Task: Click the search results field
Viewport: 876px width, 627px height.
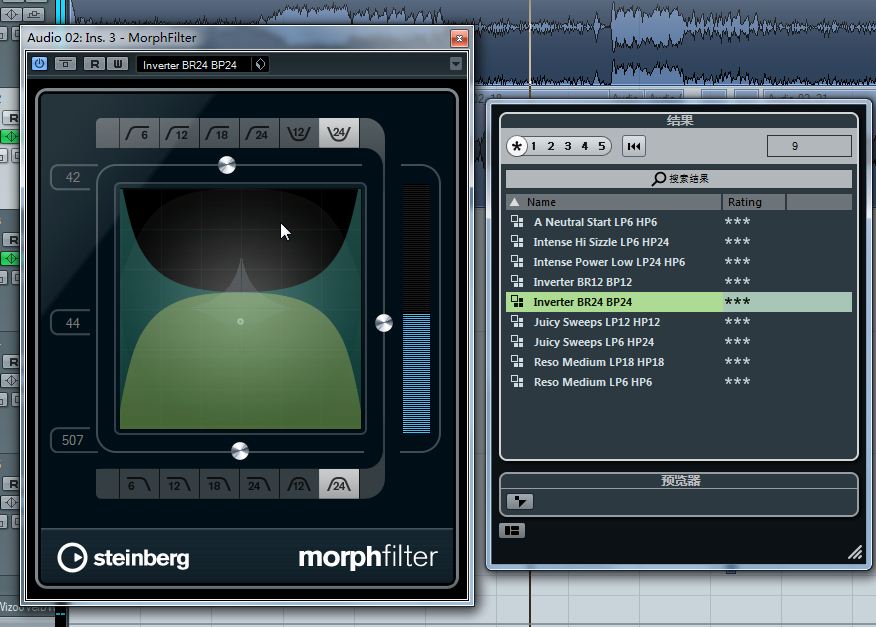Action: tap(679, 179)
